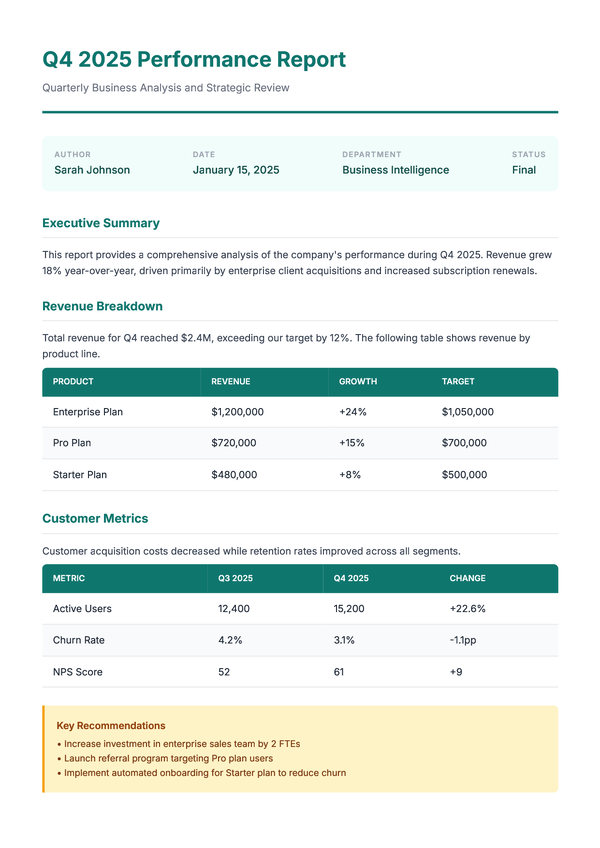Click the Starter Plan target $500,000
Image resolution: width=600 pixels, height=848 pixels.
[x=464, y=475]
